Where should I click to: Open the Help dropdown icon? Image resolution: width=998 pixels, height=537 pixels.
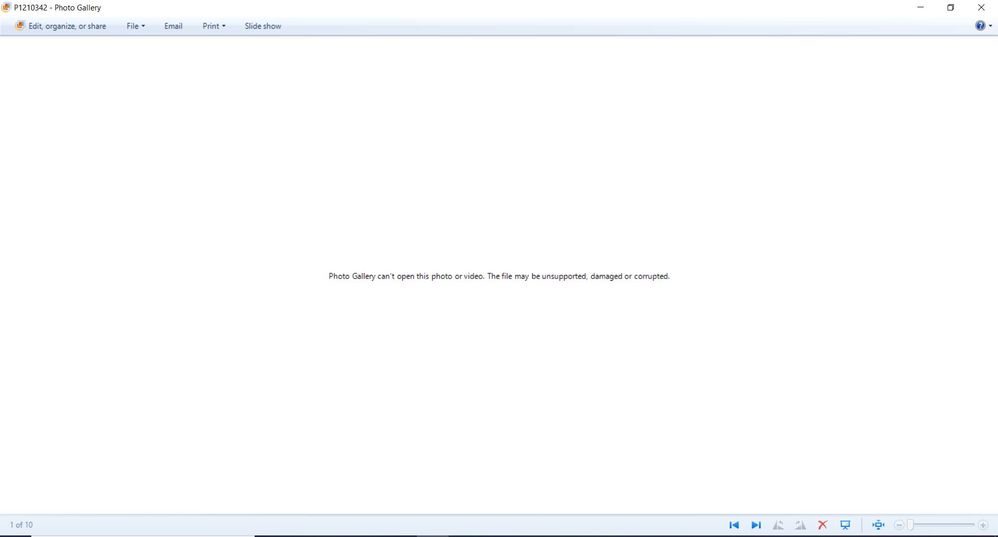click(983, 26)
